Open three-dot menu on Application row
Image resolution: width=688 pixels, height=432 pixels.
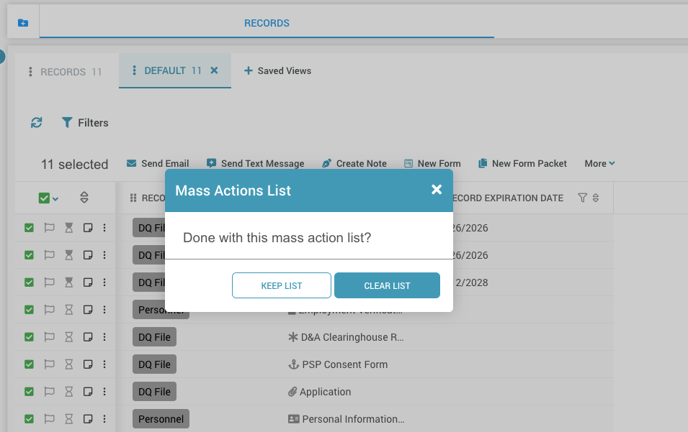pos(104,392)
